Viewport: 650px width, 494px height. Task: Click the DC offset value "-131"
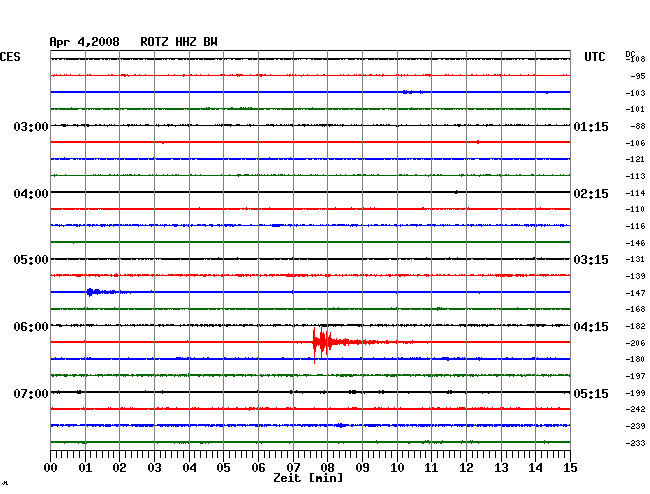coord(635,259)
